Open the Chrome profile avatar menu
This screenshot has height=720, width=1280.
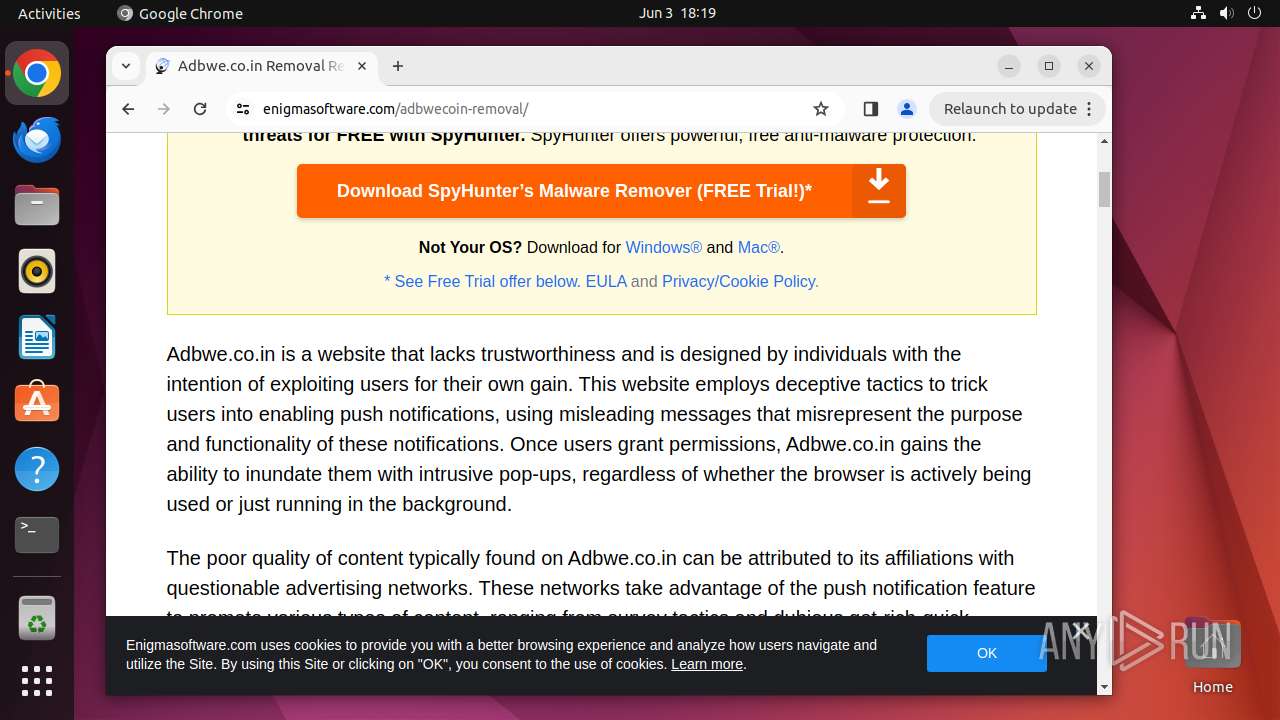(x=906, y=109)
